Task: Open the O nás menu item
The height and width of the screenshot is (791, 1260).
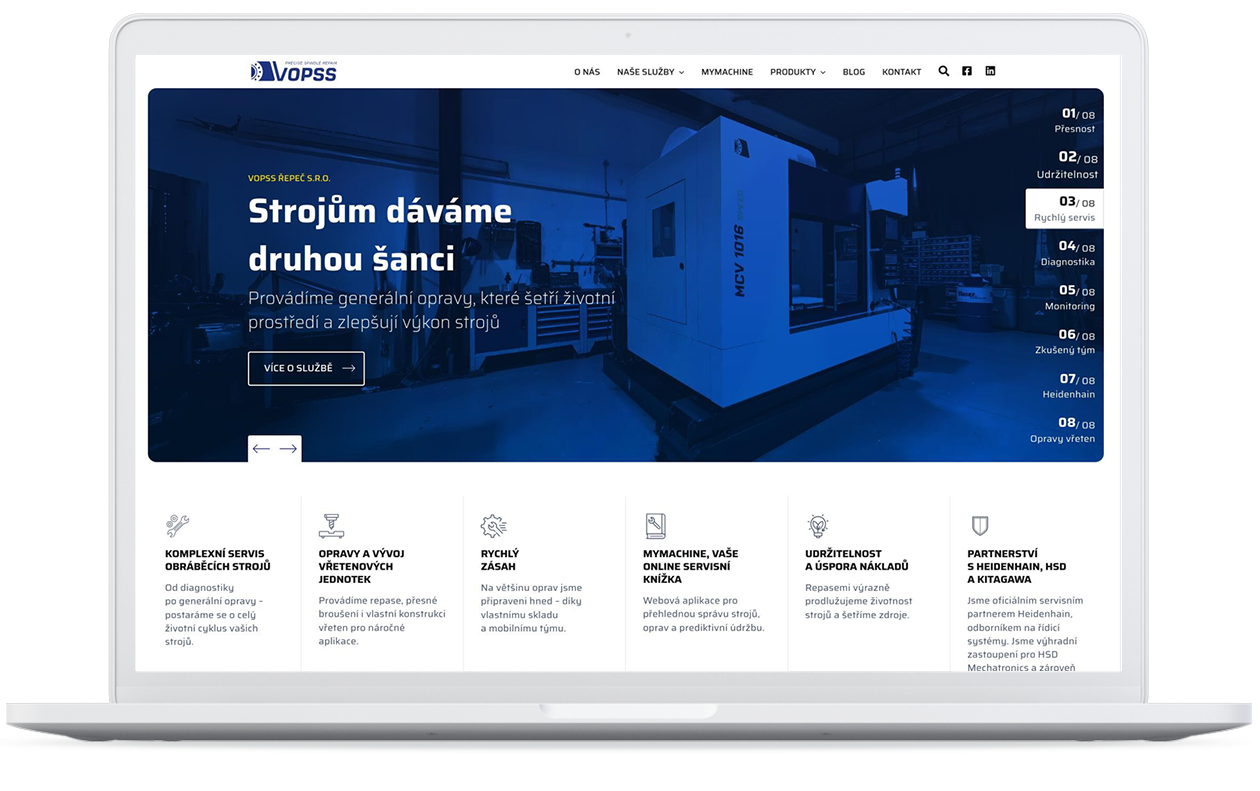Action: coord(587,72)
